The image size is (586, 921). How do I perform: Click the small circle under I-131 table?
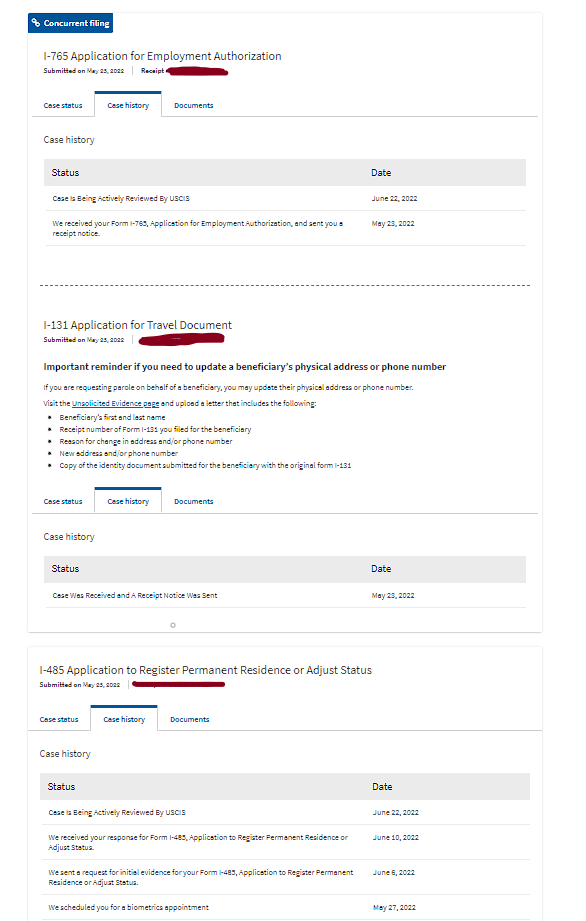click(x=173, y=625)
